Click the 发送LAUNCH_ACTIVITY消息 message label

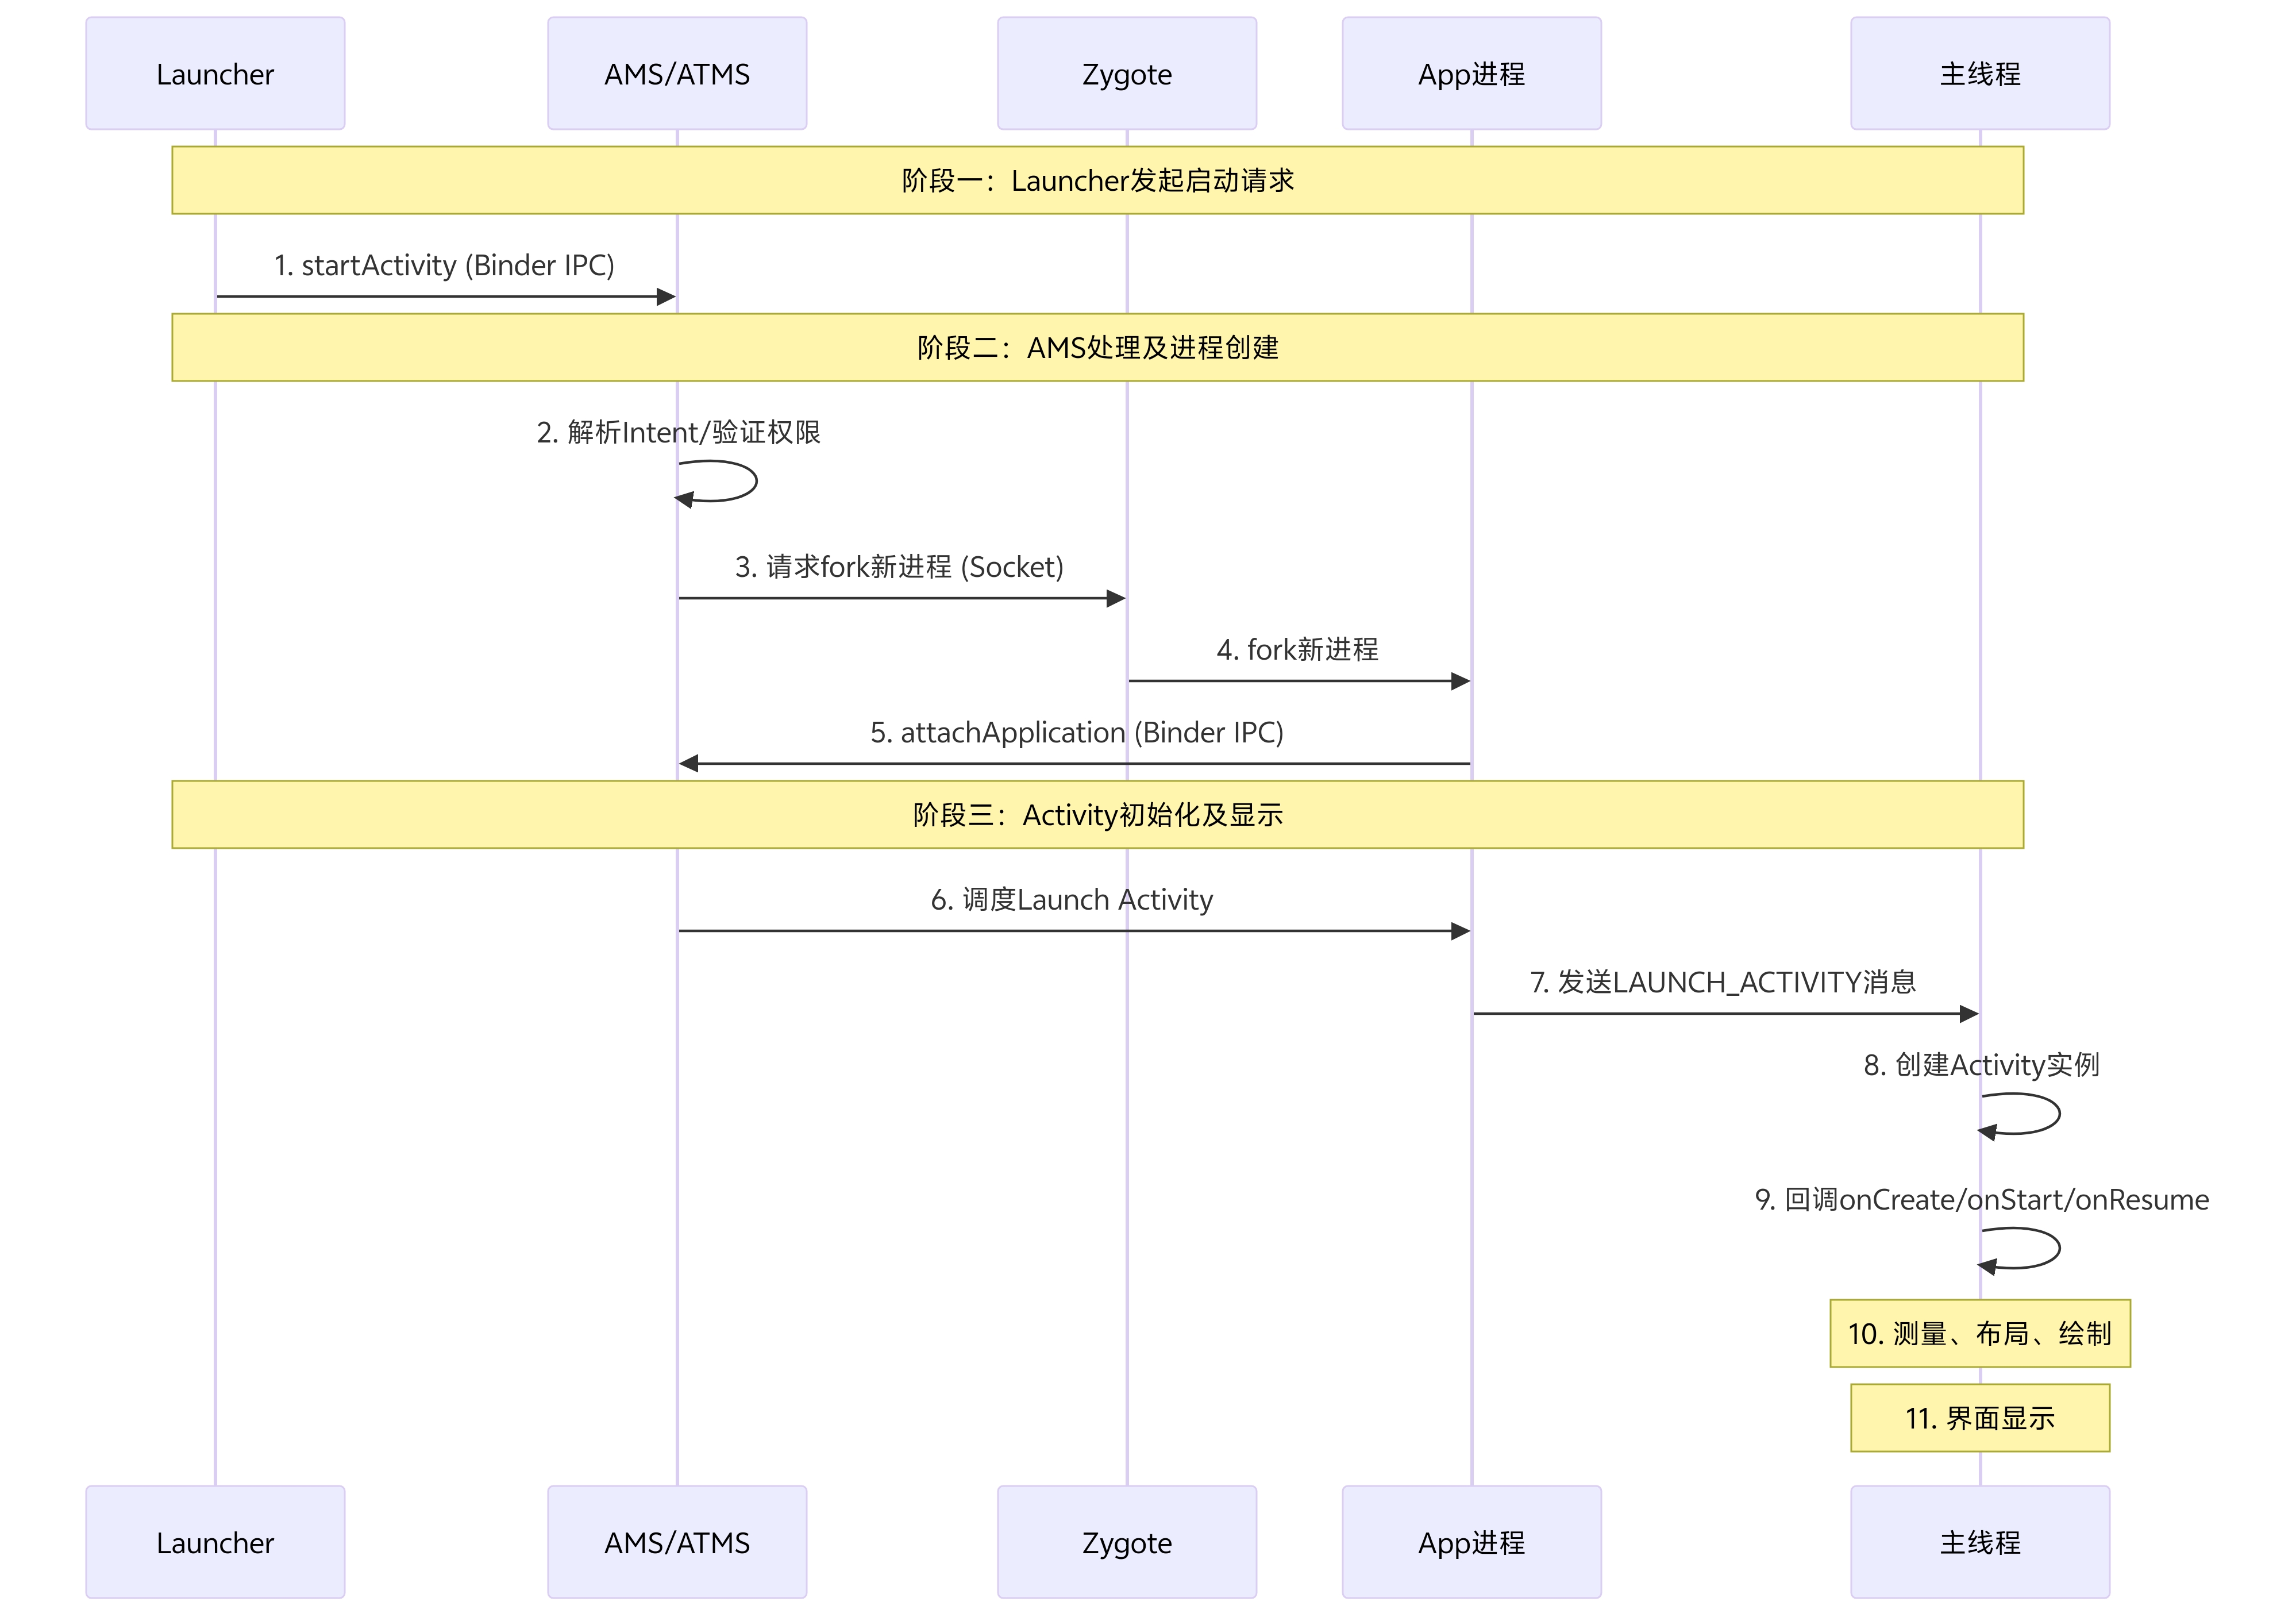(x=1722, y=982)
